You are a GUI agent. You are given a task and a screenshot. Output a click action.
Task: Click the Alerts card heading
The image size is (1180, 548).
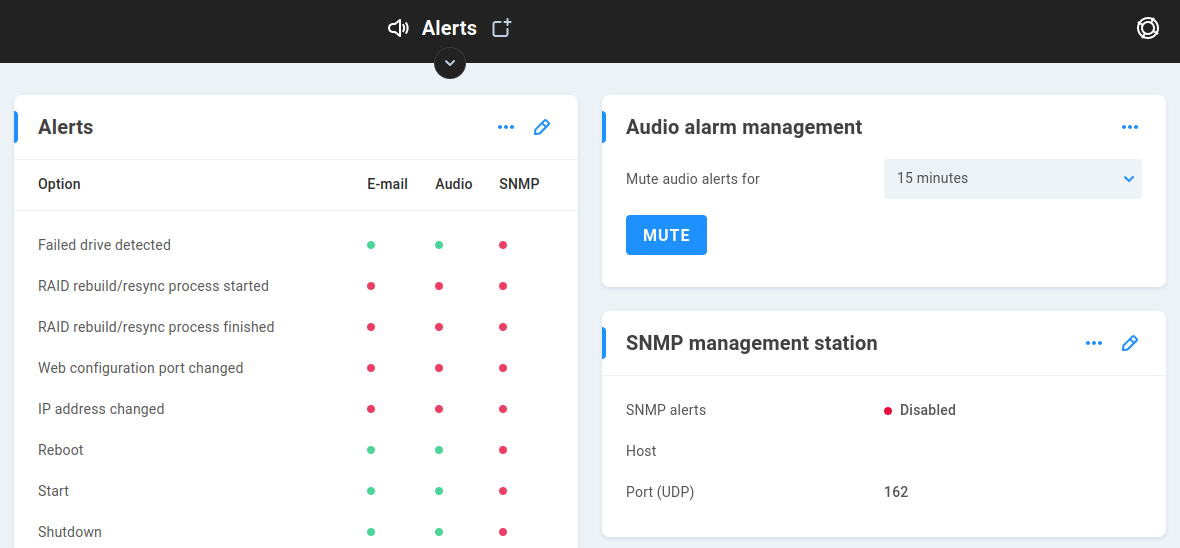pos(65,127)
